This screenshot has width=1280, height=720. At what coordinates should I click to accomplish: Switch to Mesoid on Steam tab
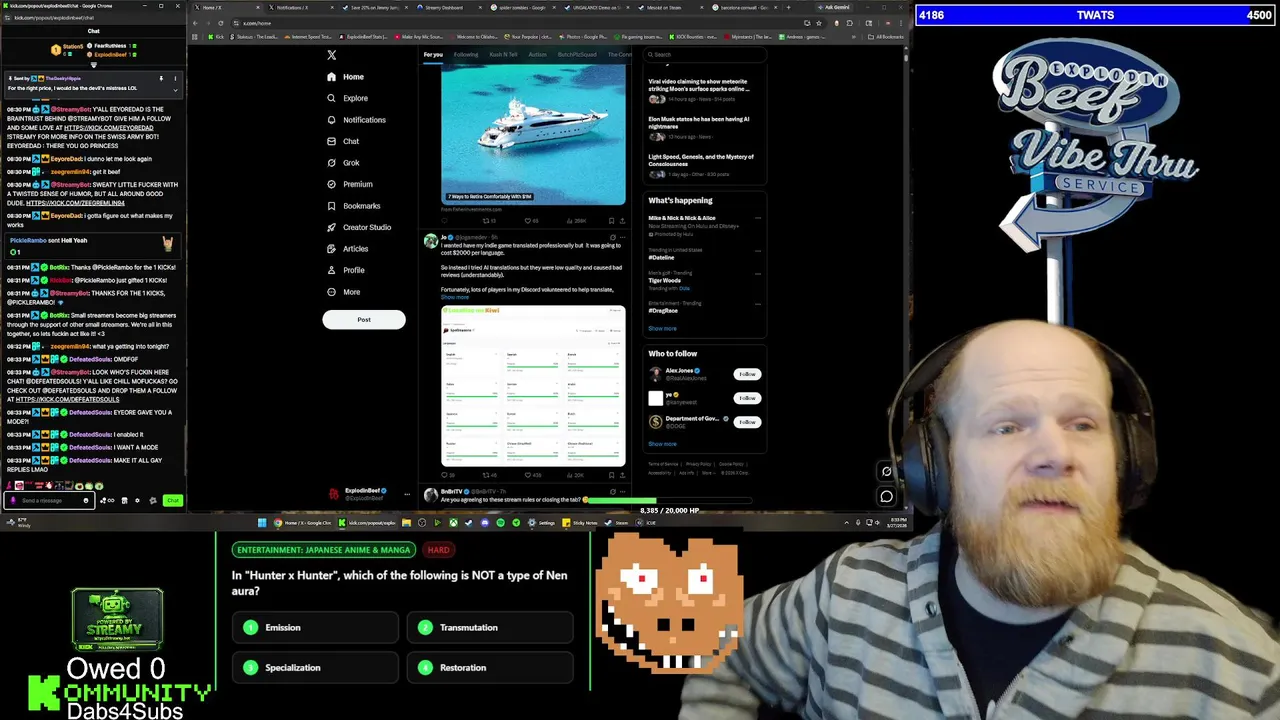coord(669,7)
